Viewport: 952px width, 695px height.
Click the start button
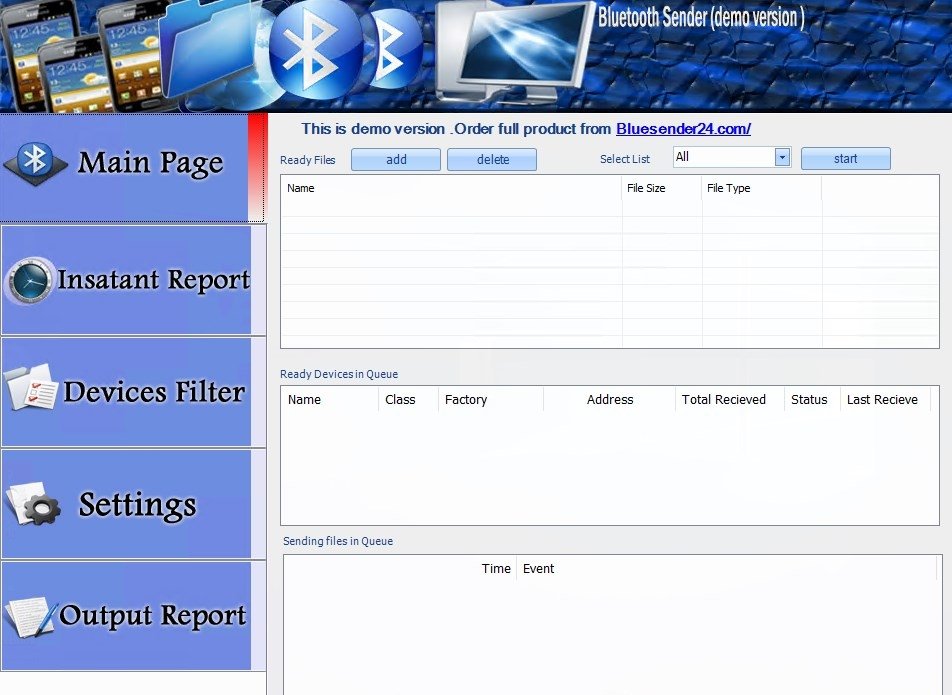[846, 158]
